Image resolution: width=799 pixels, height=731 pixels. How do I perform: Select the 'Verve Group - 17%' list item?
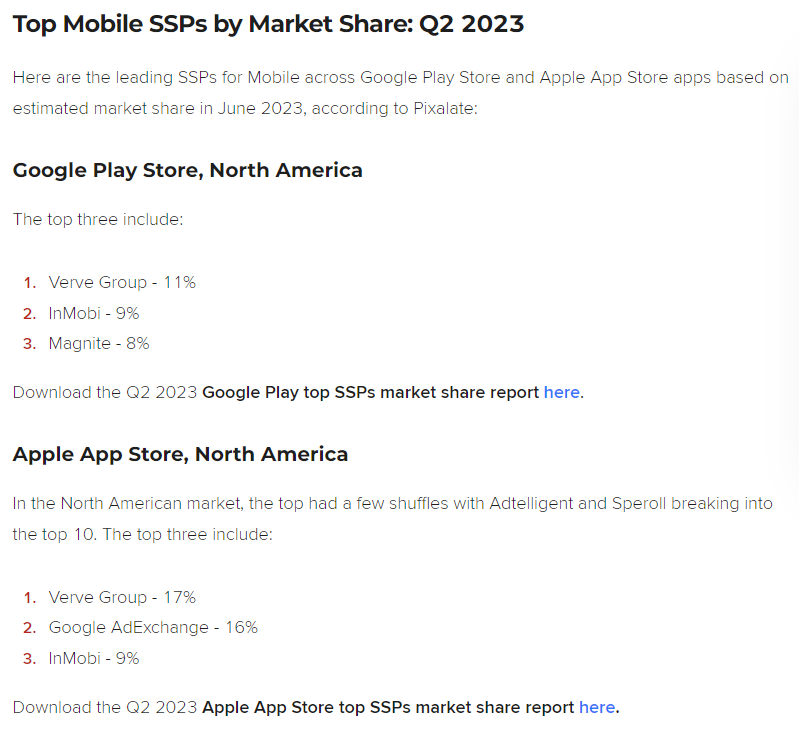coord(122,597)
